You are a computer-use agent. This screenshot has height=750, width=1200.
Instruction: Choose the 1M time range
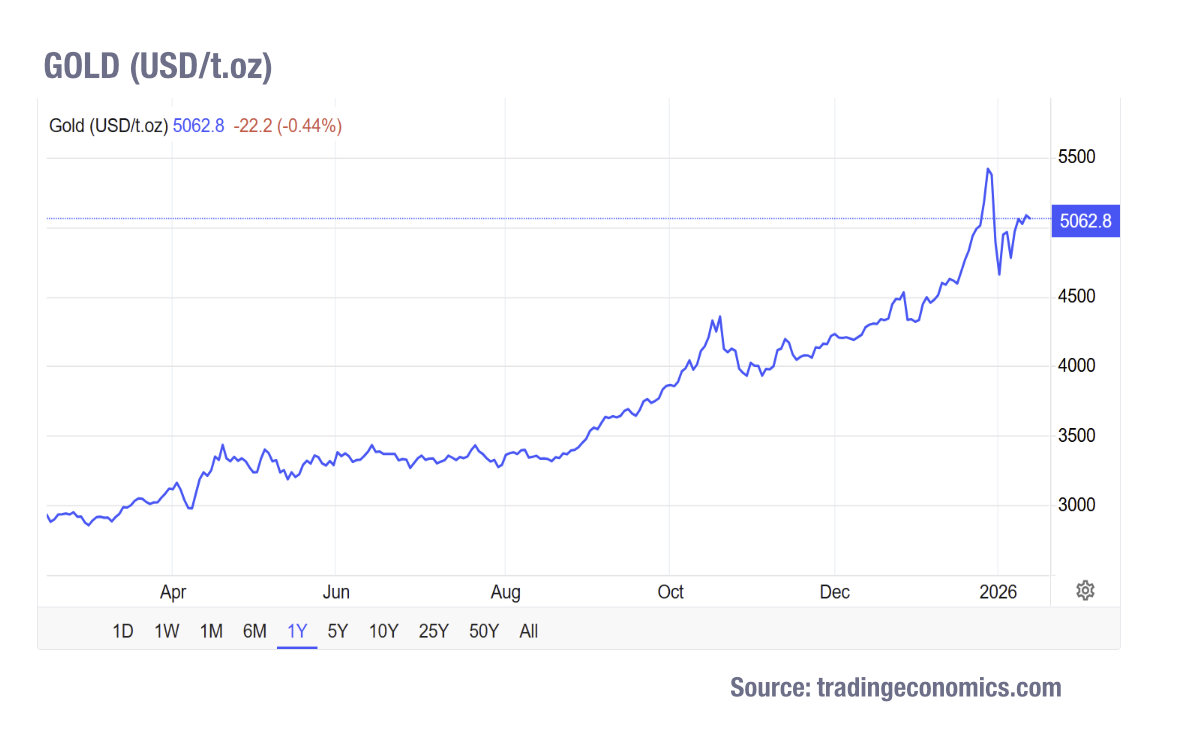click(210, 631)
